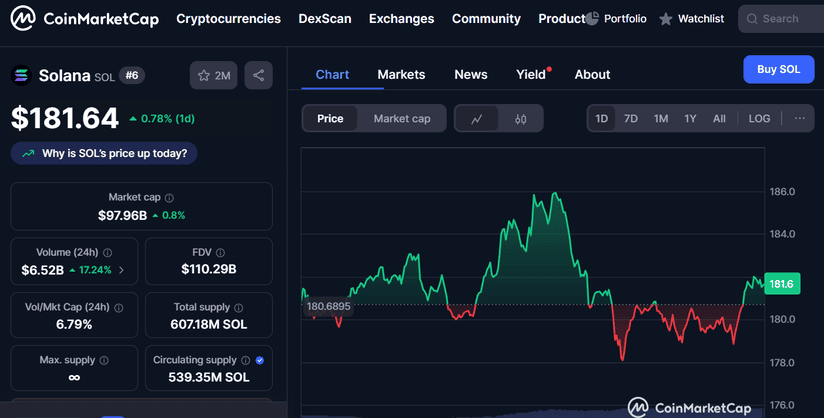Open the Cryptocurrencies menu
Image resolution: width=824 pixels, height=418 pixels.
[229, 19]
